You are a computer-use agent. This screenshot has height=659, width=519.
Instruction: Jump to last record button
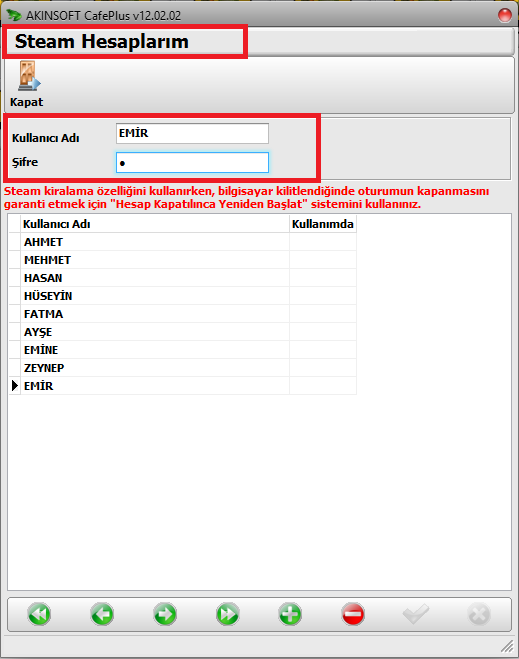tap(228, 614)
